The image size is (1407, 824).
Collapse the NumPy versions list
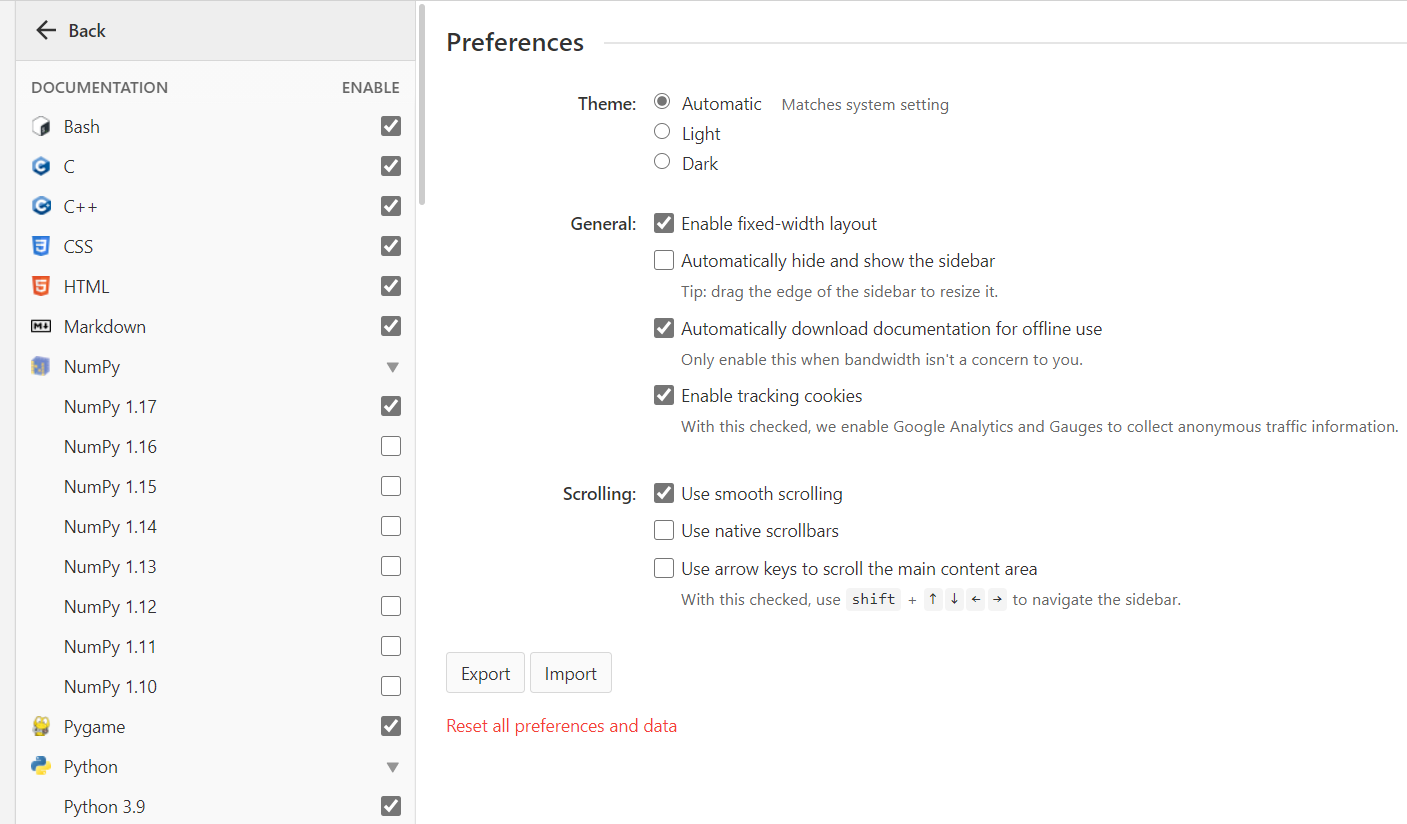coord(392,367)
